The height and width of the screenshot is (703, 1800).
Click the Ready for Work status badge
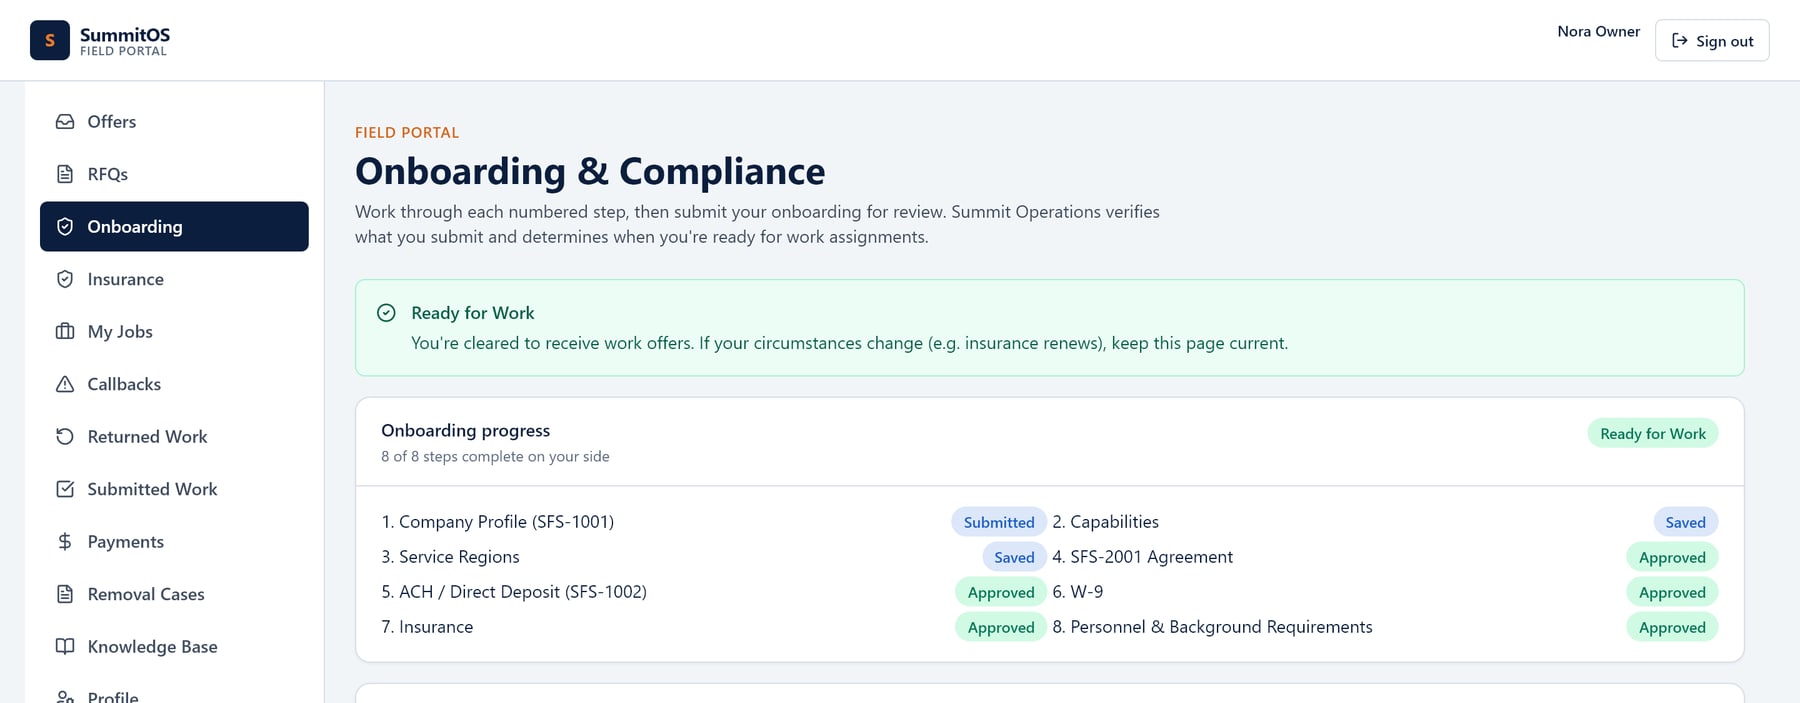point(1653,433)
